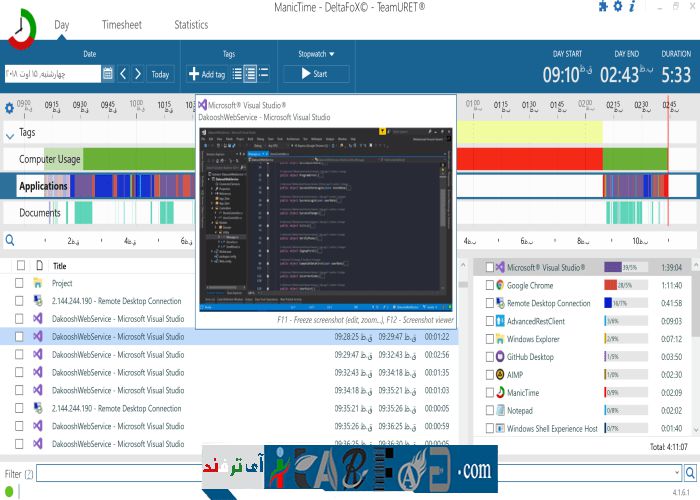
Task: Open settings gear in the title bar
Action: (x=618, y=7)
